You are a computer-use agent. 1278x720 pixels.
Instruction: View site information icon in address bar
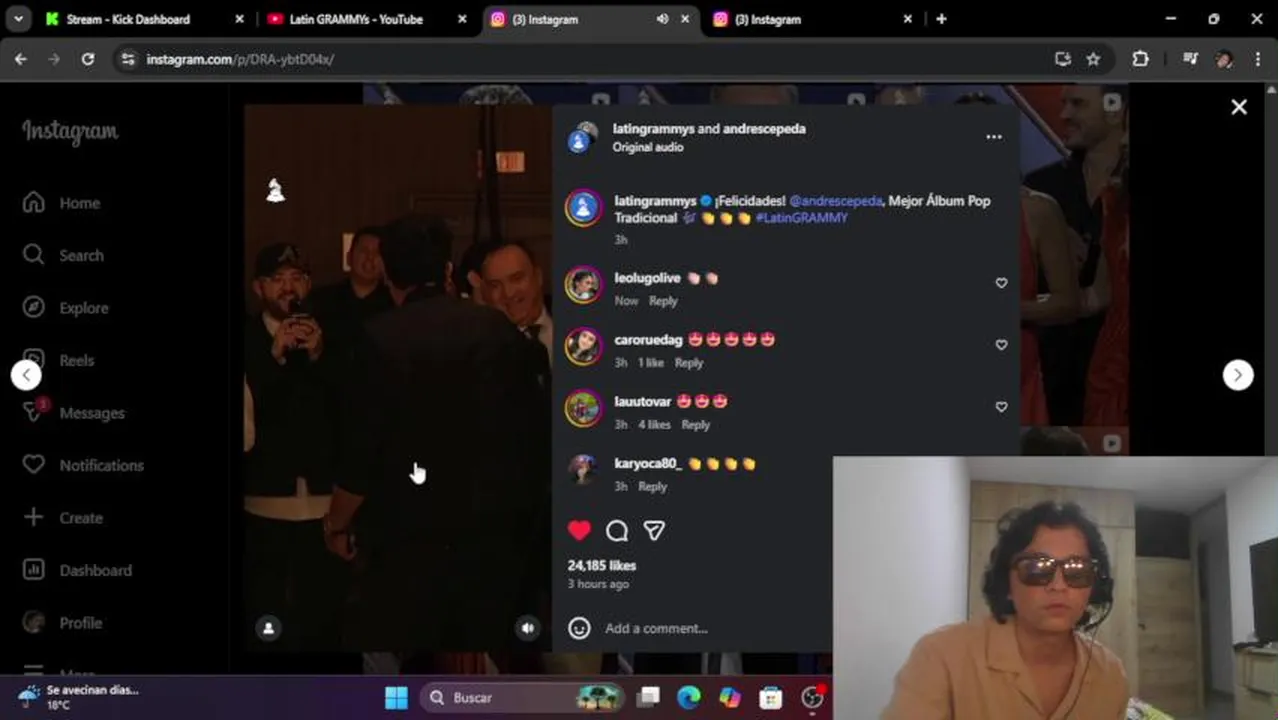pos(127,59)
